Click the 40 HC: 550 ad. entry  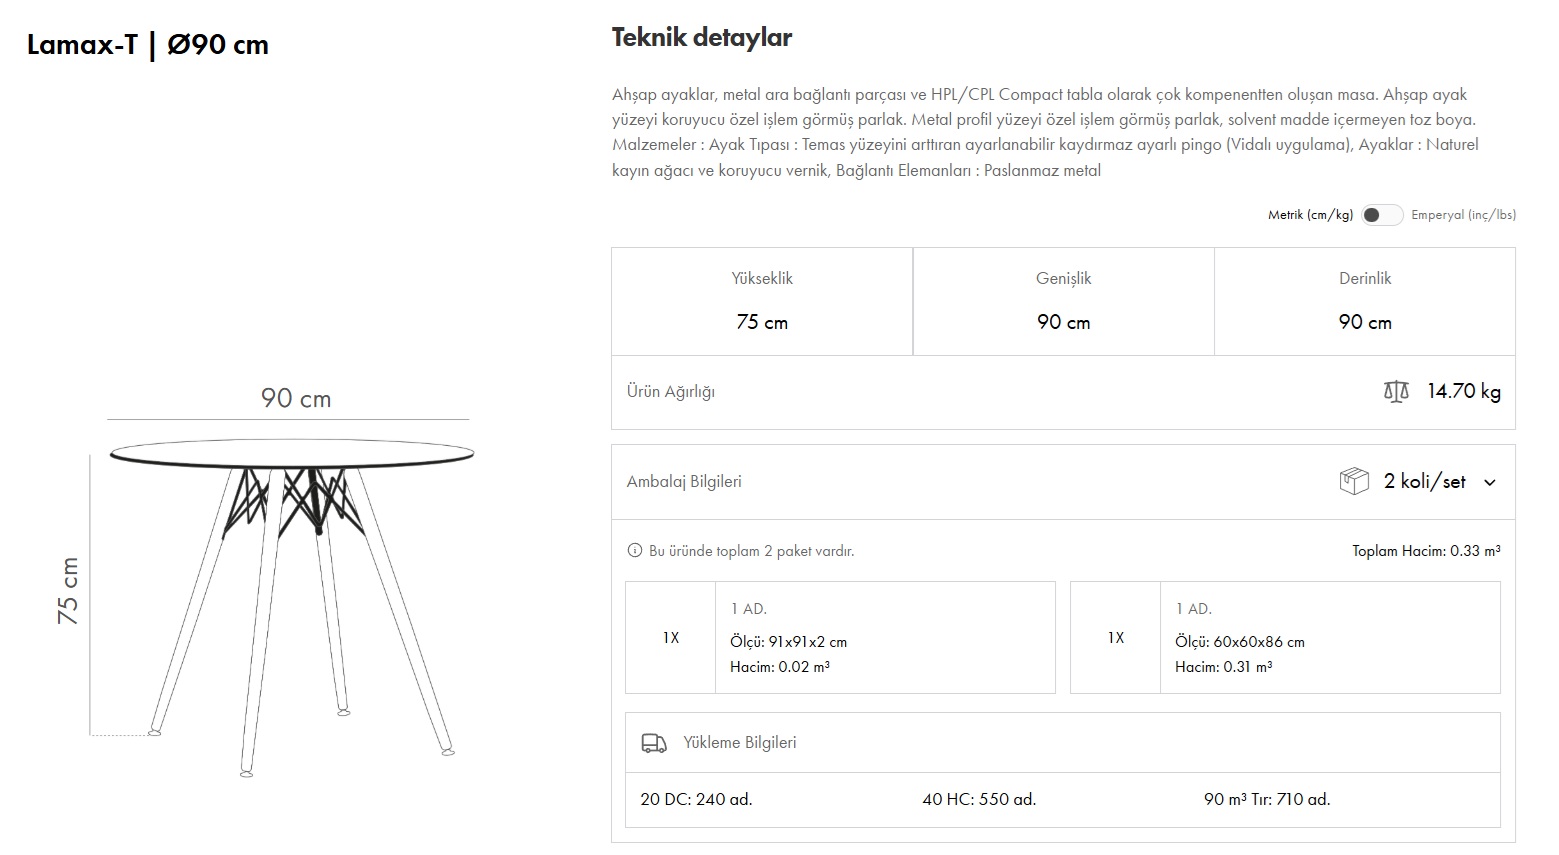pyautogui.click(x=979, y=799)
